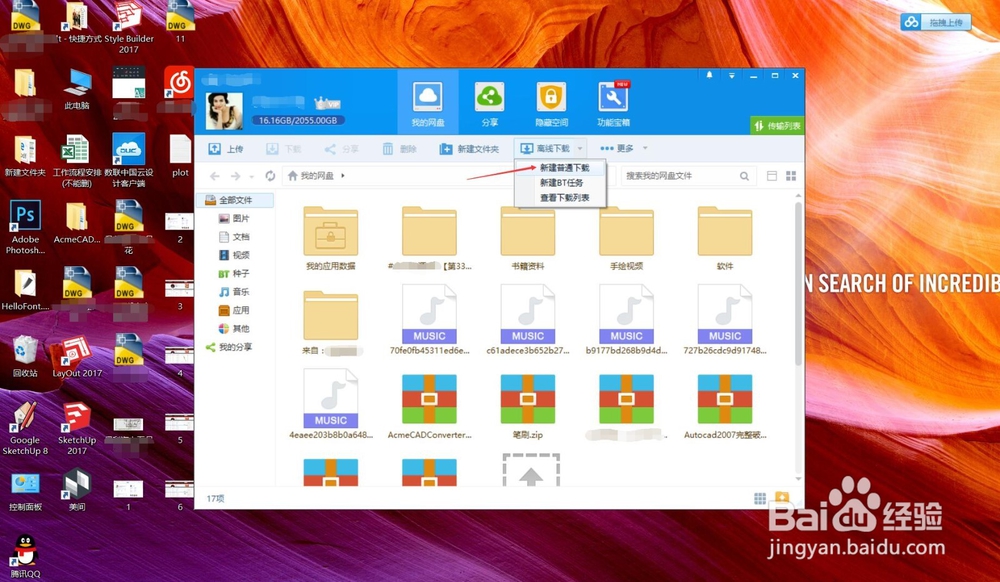
Task: Select 其他 category in the sidebar
Action: tap(235, 328)
